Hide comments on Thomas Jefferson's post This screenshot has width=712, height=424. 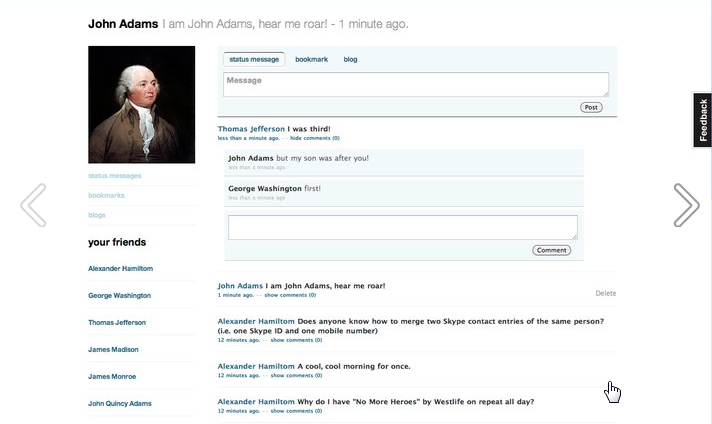[315, 138]
